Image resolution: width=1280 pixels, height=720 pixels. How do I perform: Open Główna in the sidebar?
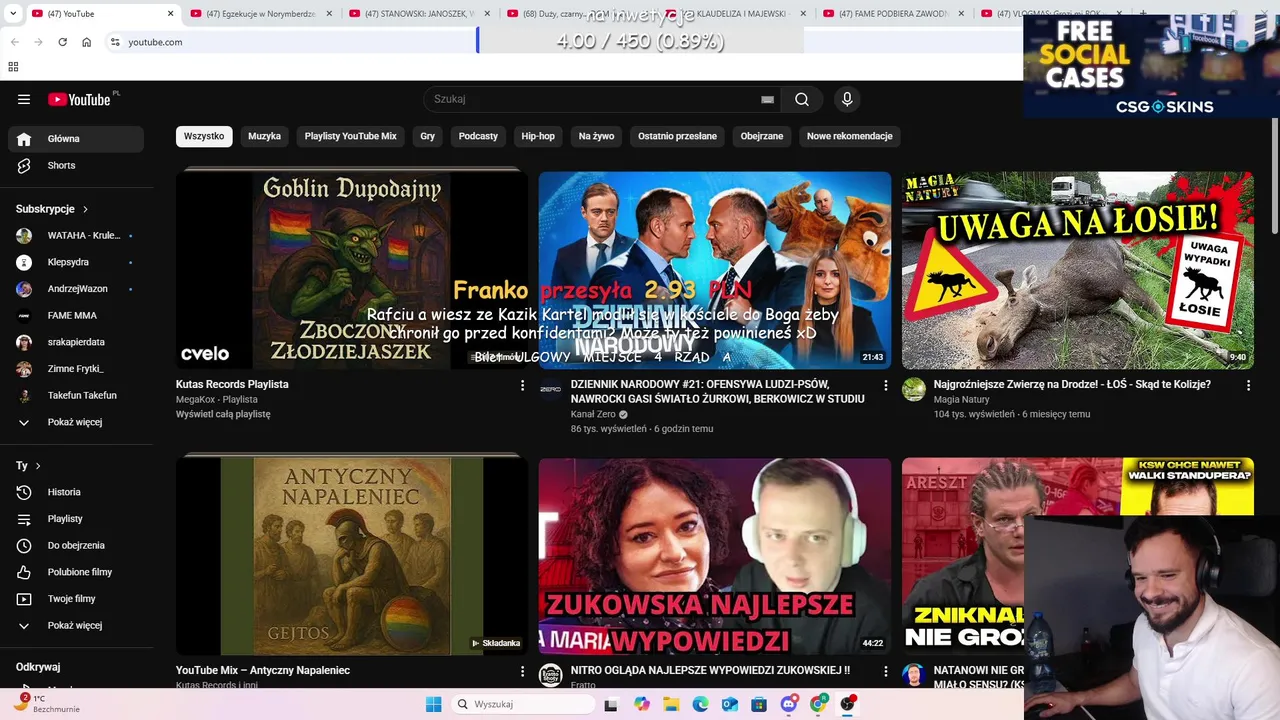point(76,139)
